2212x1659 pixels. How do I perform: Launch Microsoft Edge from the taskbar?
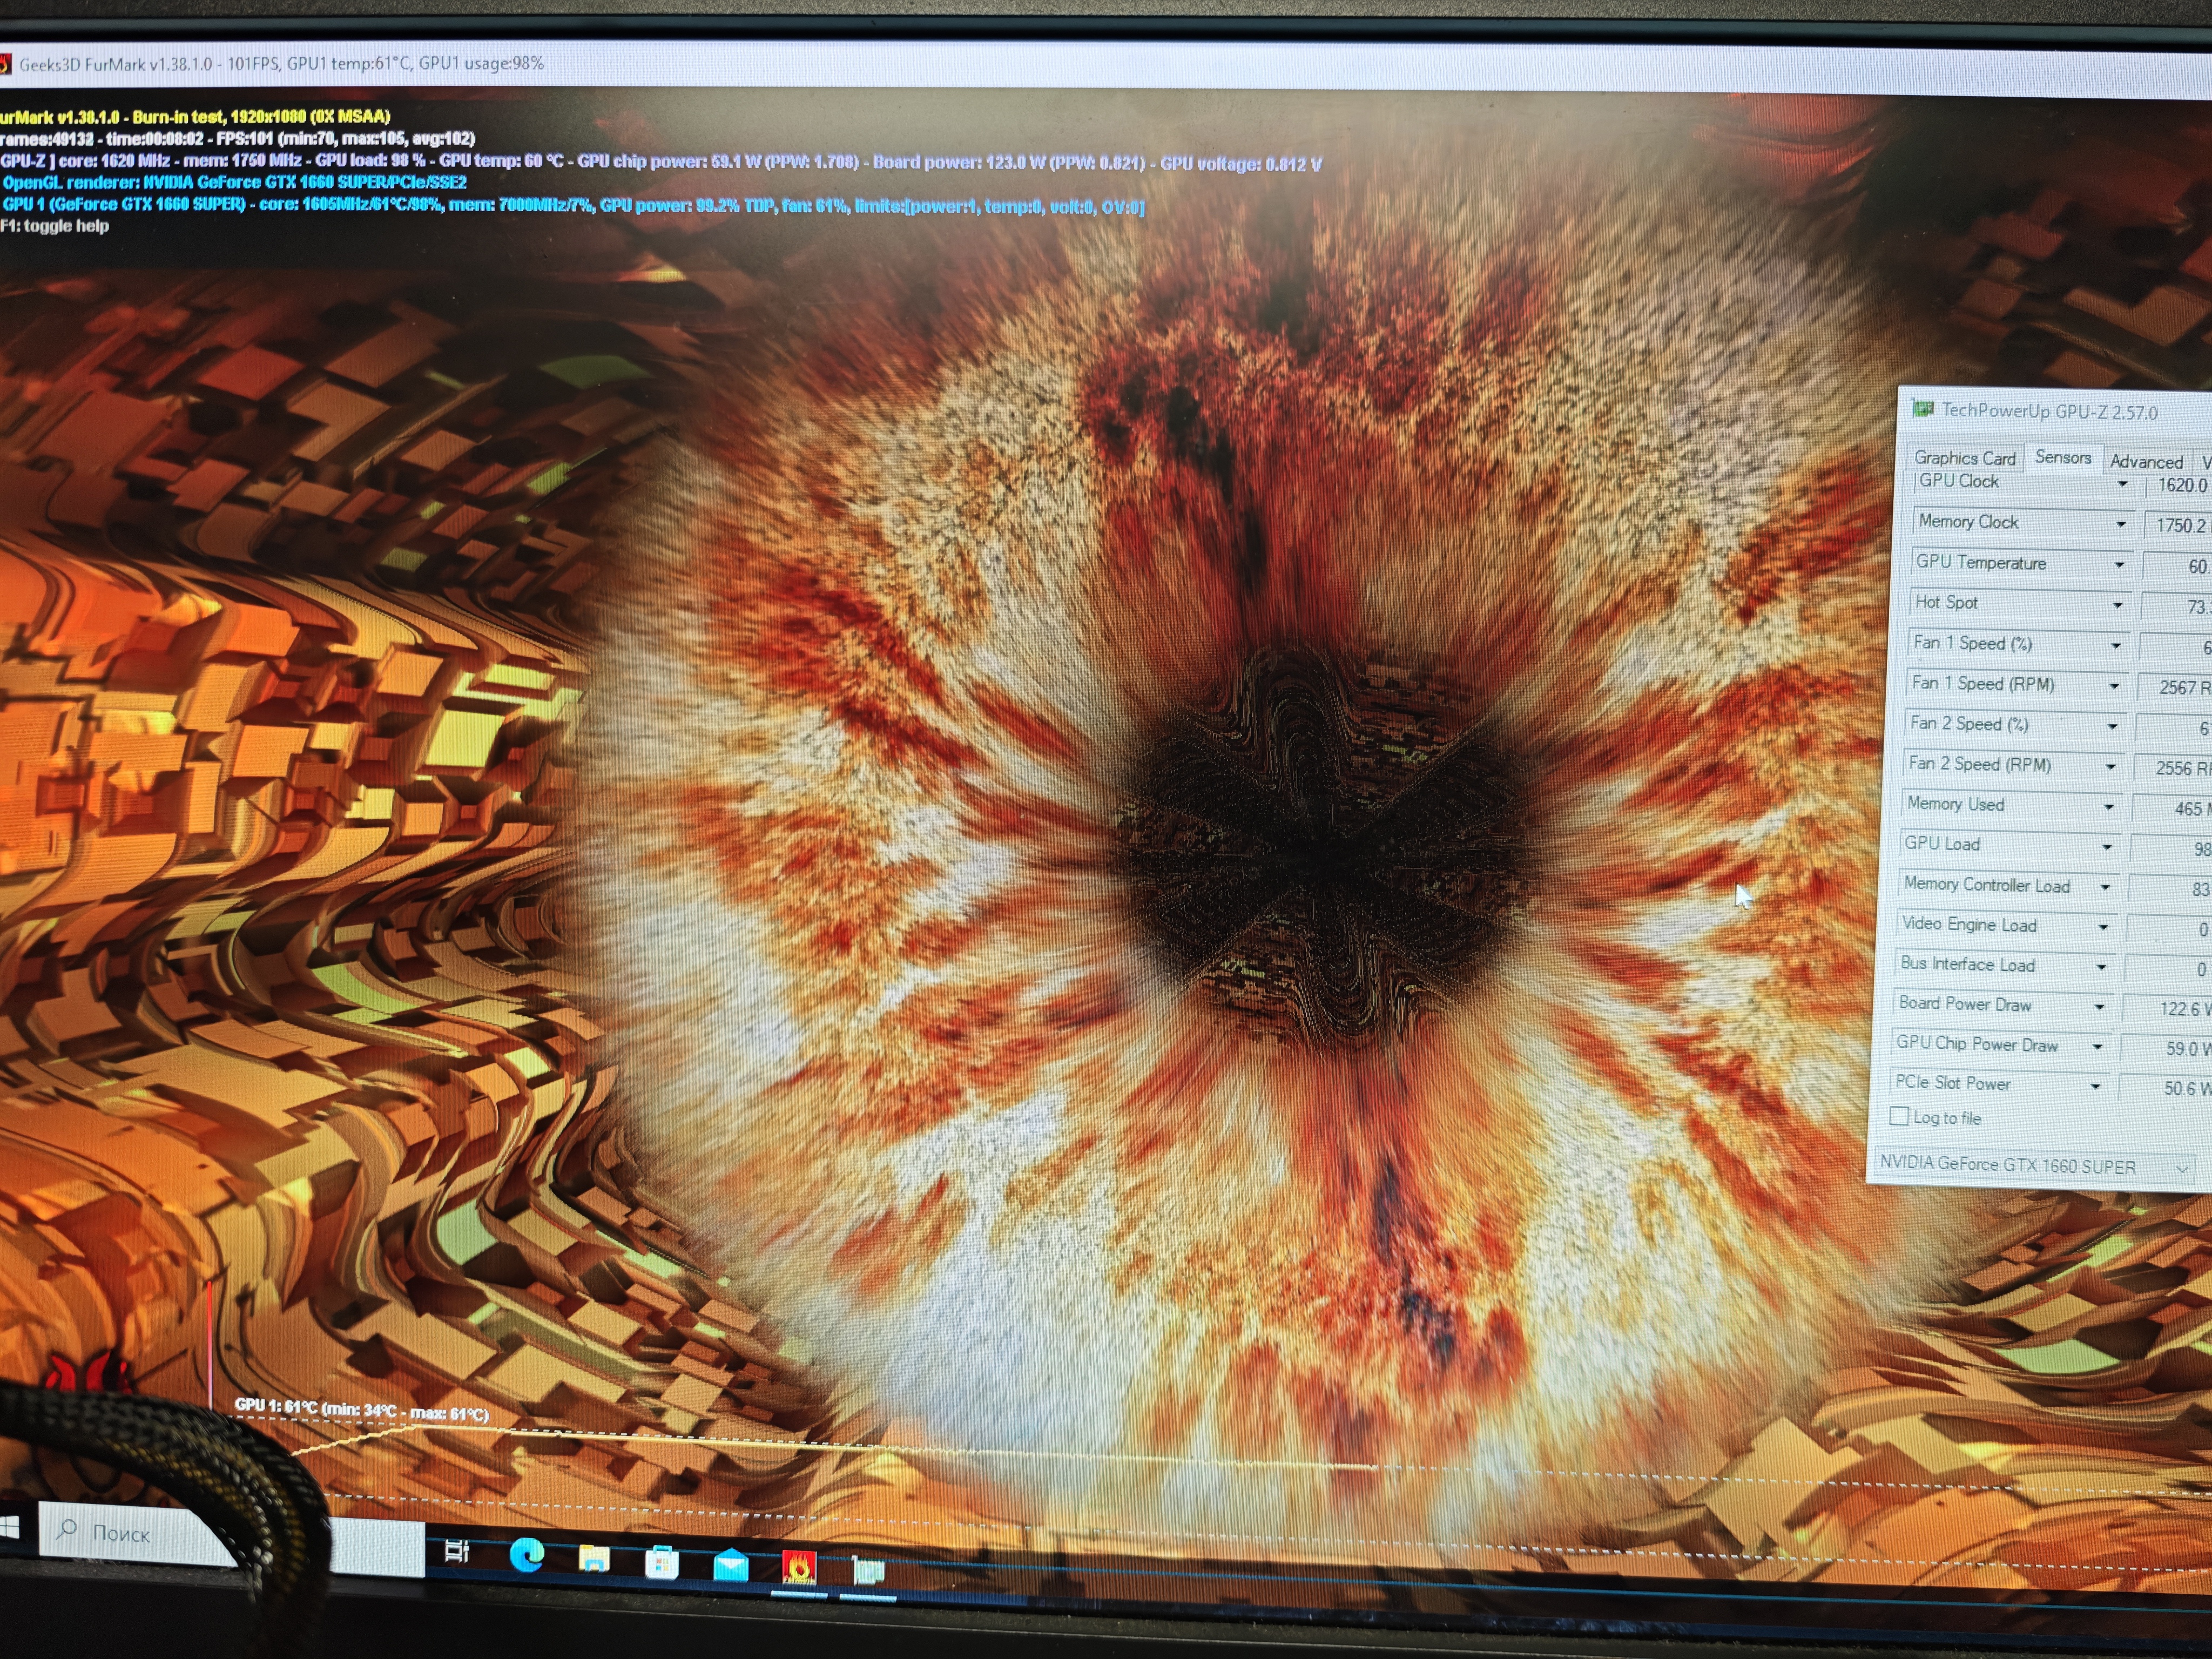pyautogui.click(x=527, y=1555)
